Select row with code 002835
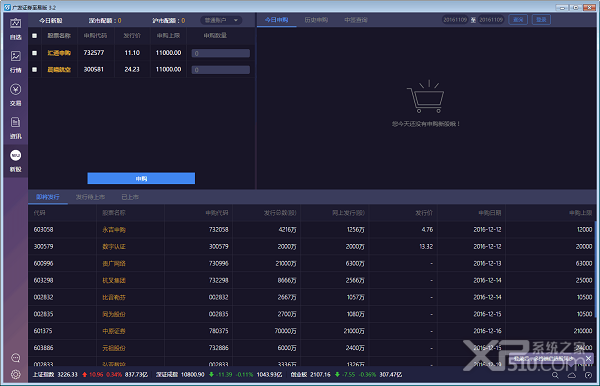 coord(311,314)
